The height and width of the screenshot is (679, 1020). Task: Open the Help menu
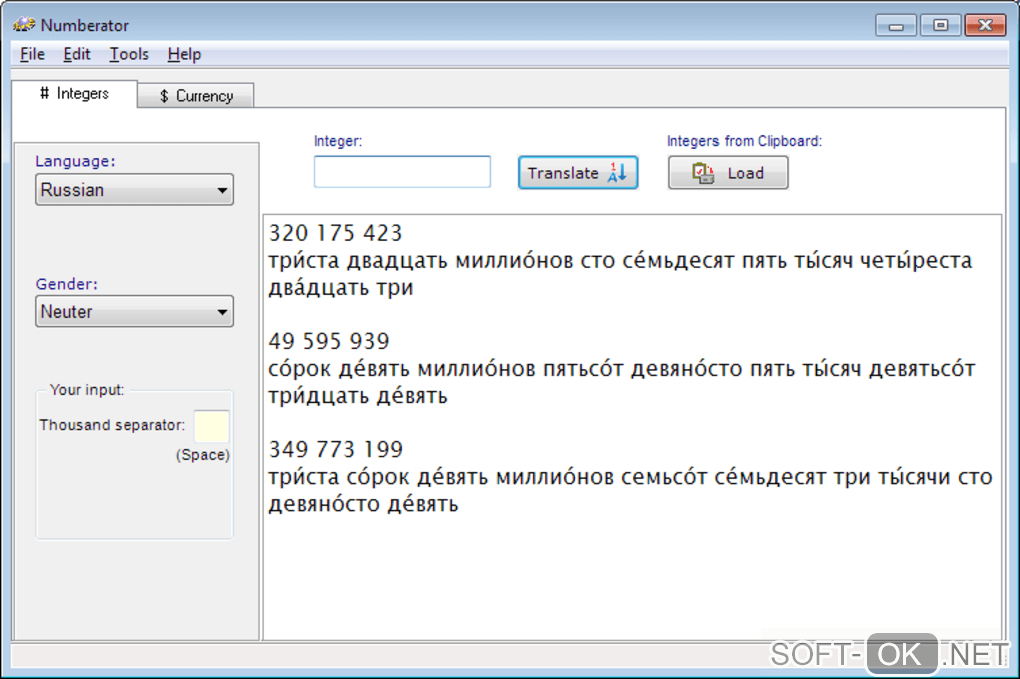tap(184, 54)
